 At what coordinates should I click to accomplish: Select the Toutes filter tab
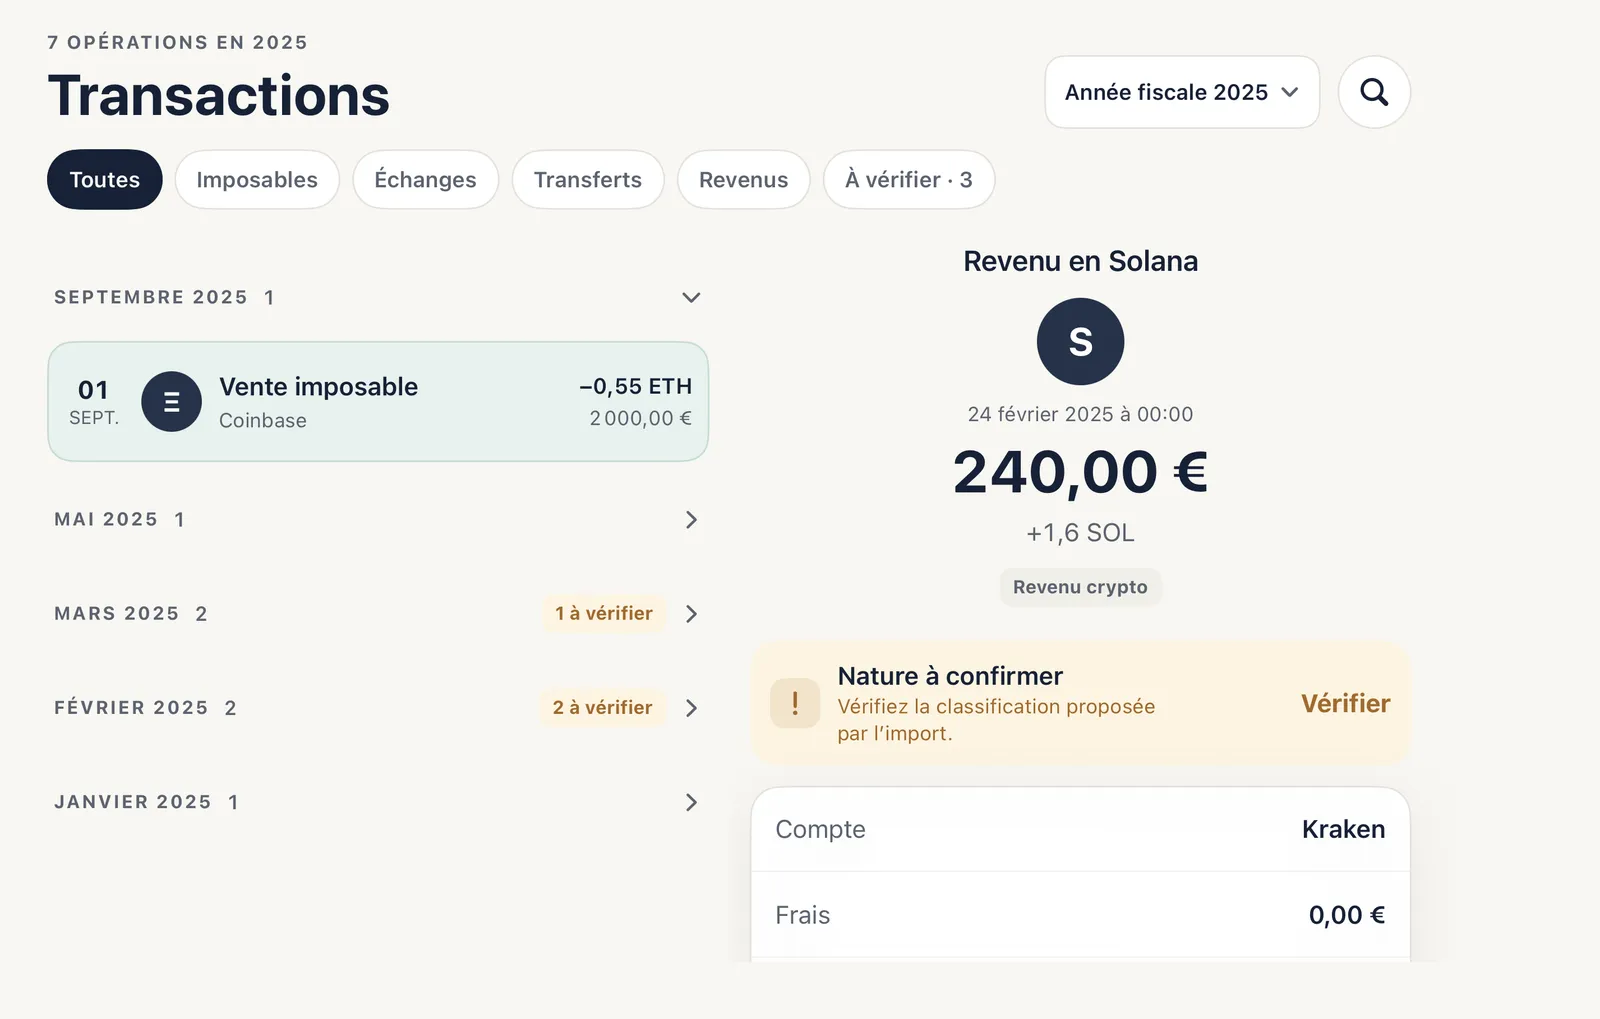tap(105, 180)
